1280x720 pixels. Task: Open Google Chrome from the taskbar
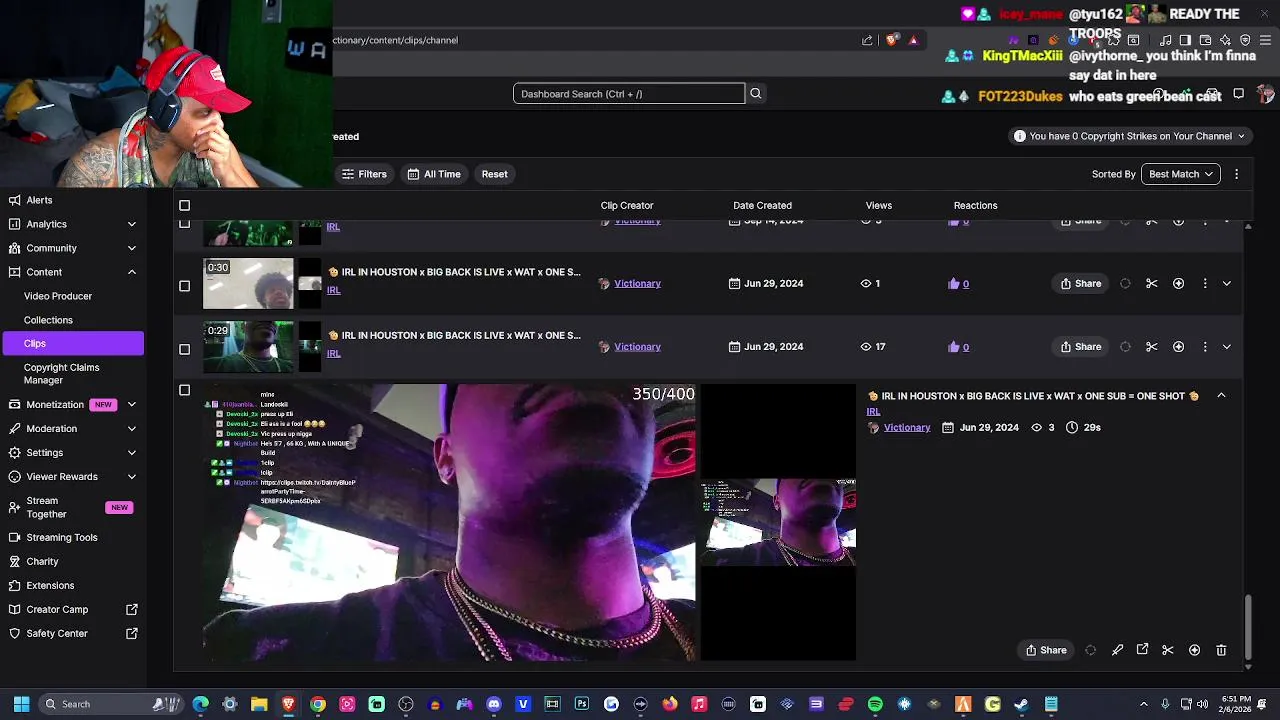[318, 704]
